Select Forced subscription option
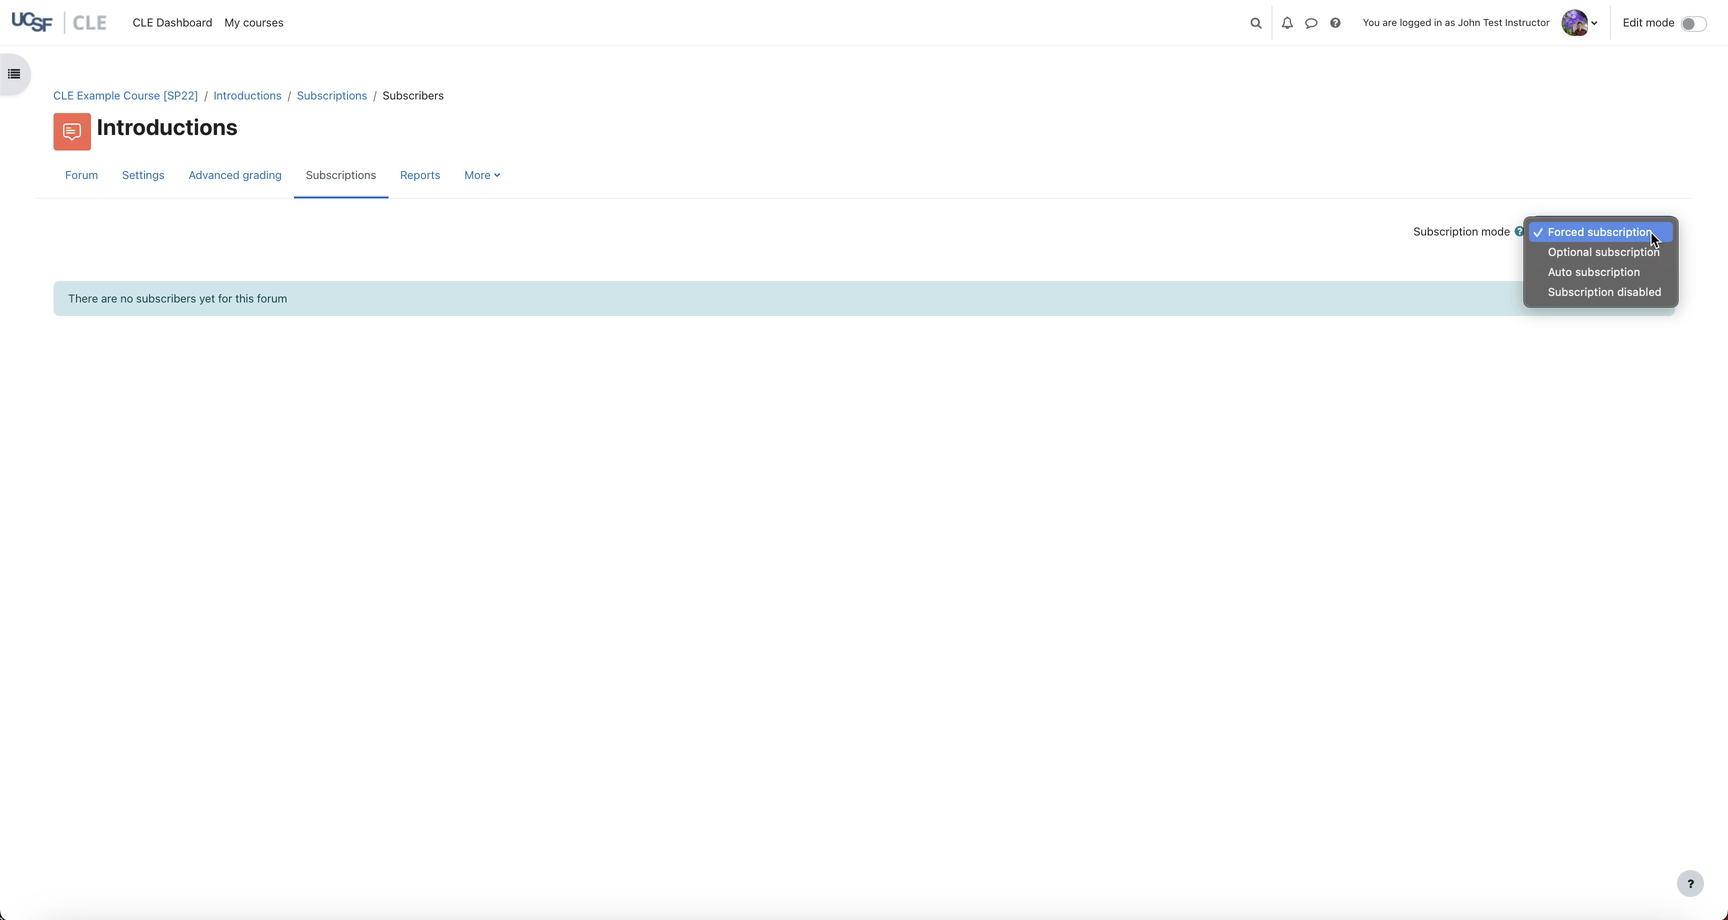This screenshot has height=920, width=1728. (x=1600, y=232)
